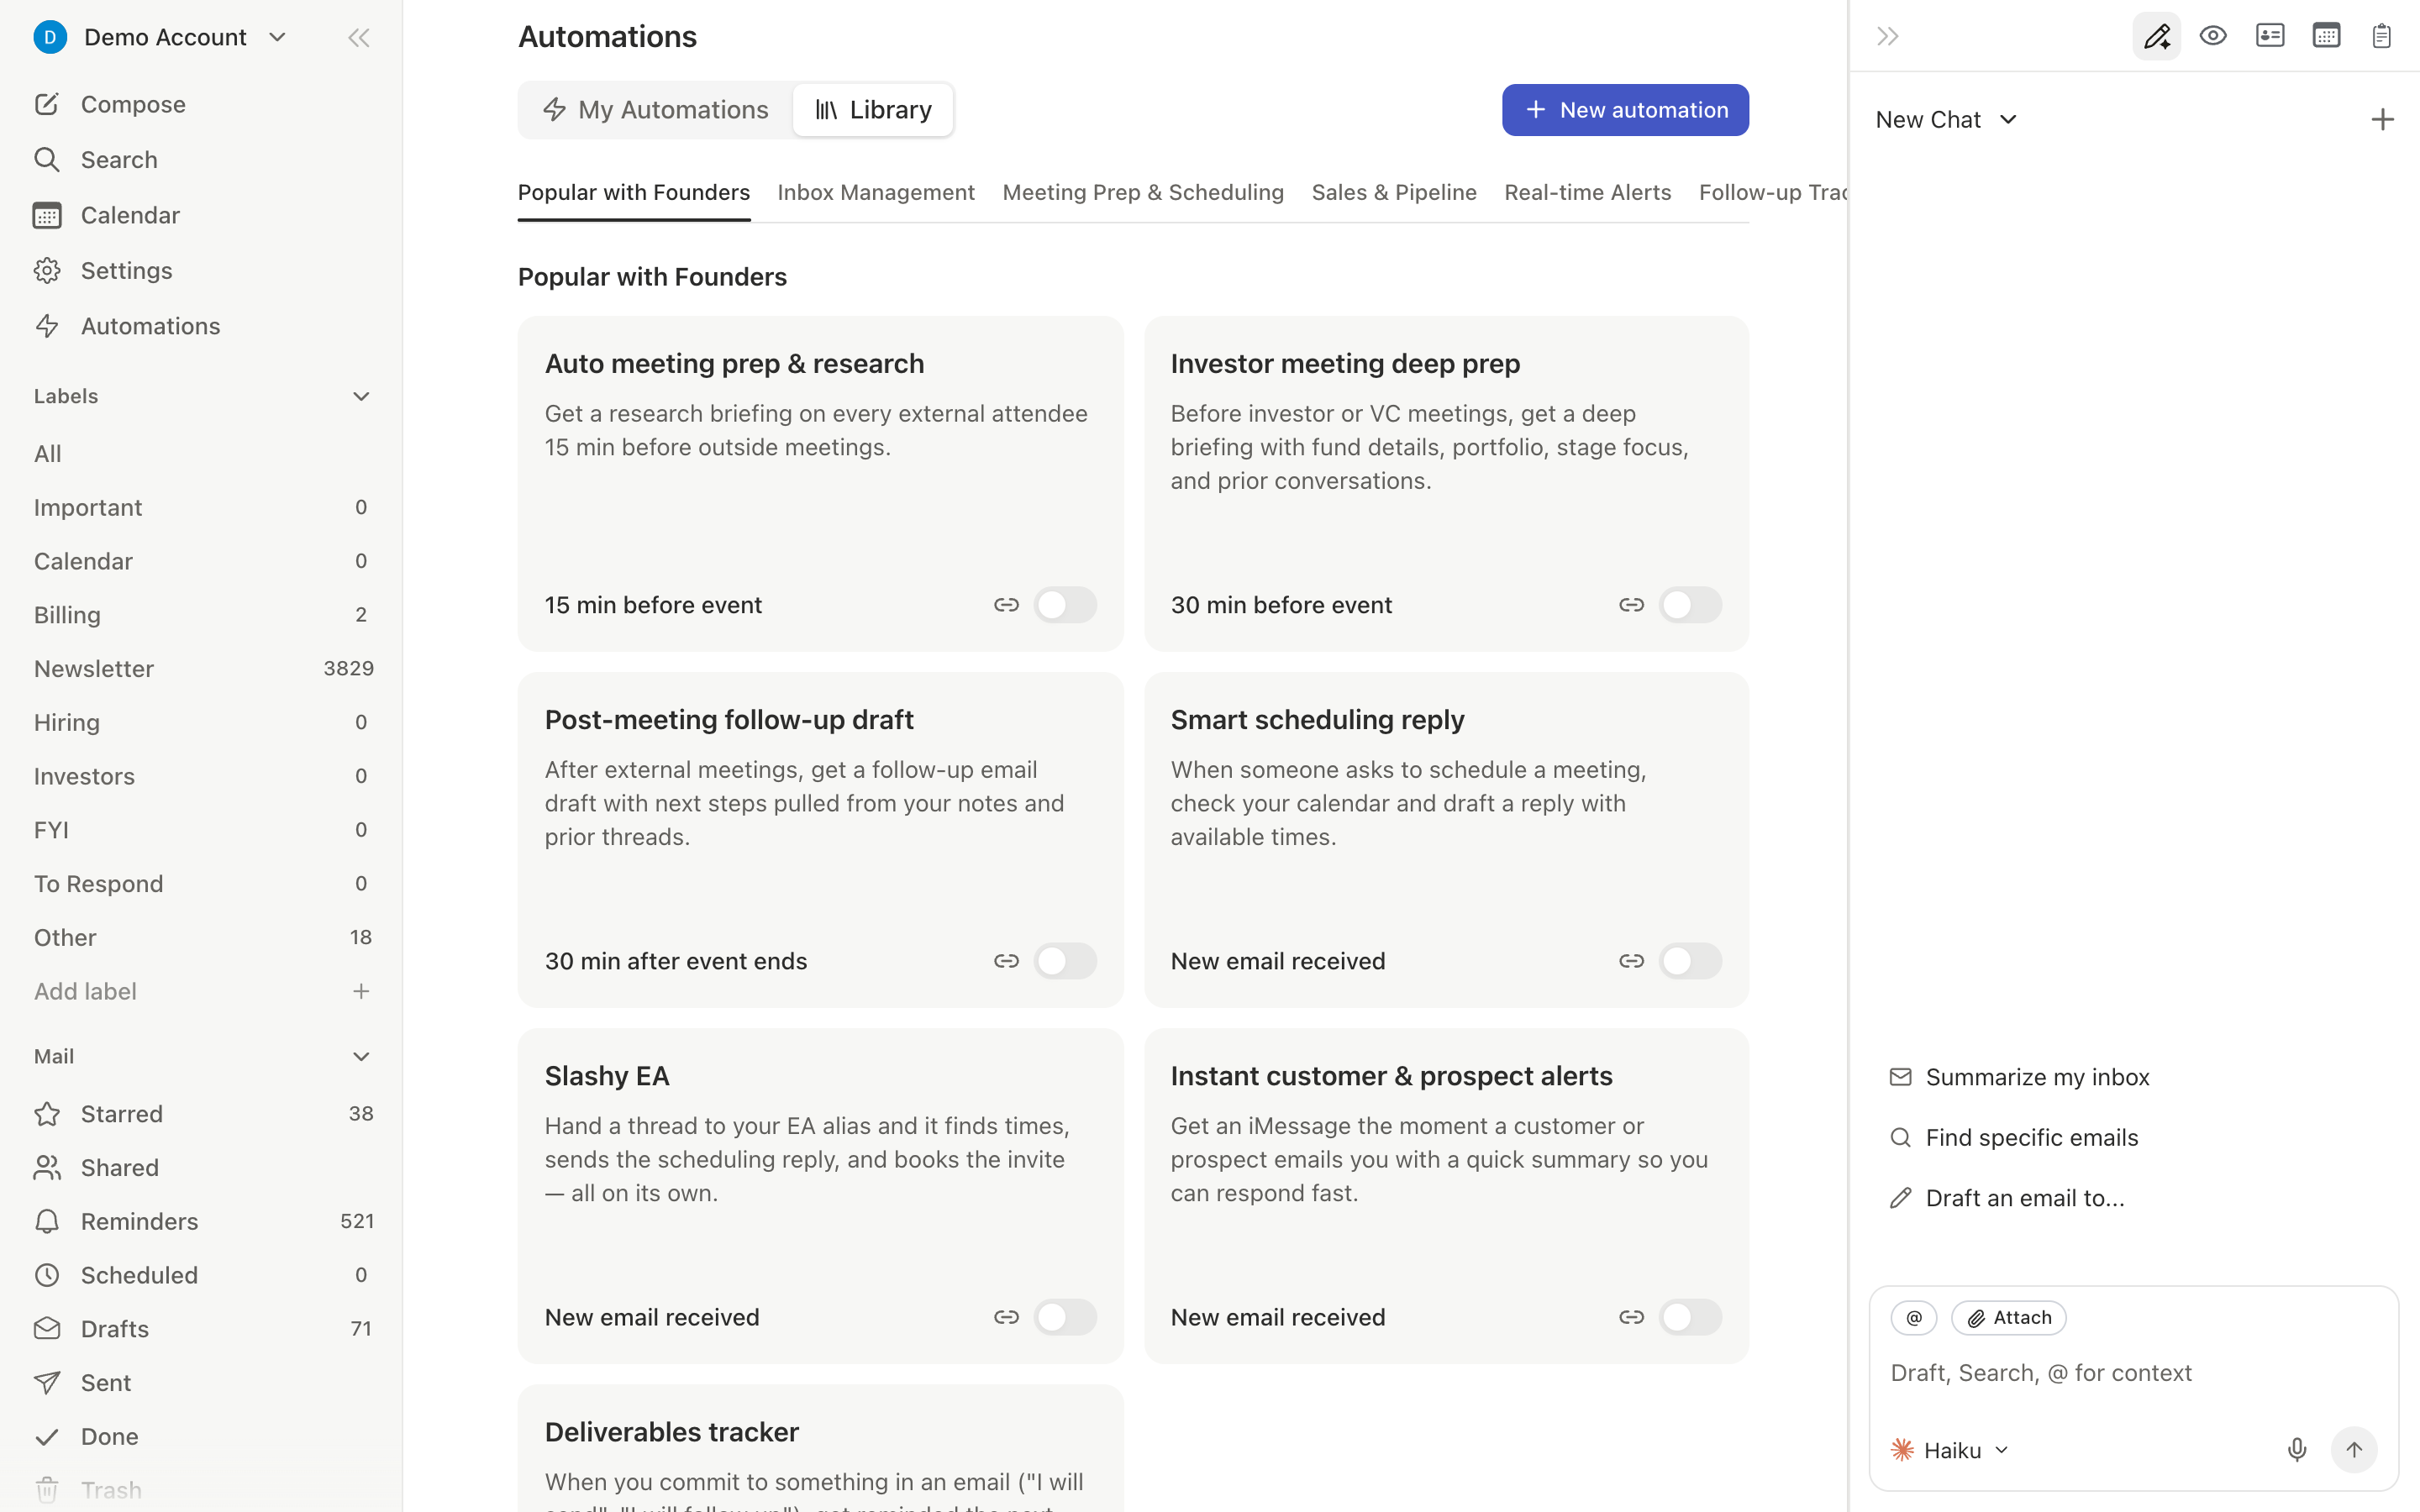Click the eye icon in chat panel toolbar
Screen dimensions: 2420x1512
pos(2213,37)
